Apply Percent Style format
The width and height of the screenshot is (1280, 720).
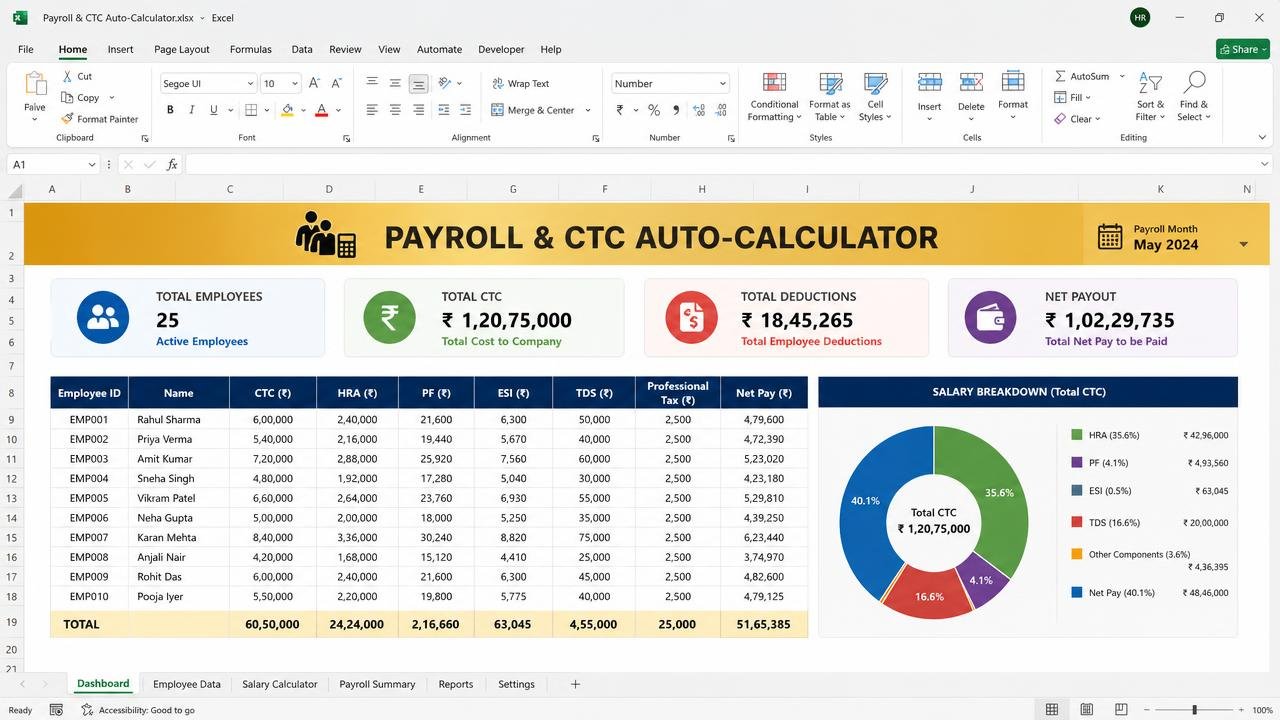pyautogui.click(x=654, y=110)
